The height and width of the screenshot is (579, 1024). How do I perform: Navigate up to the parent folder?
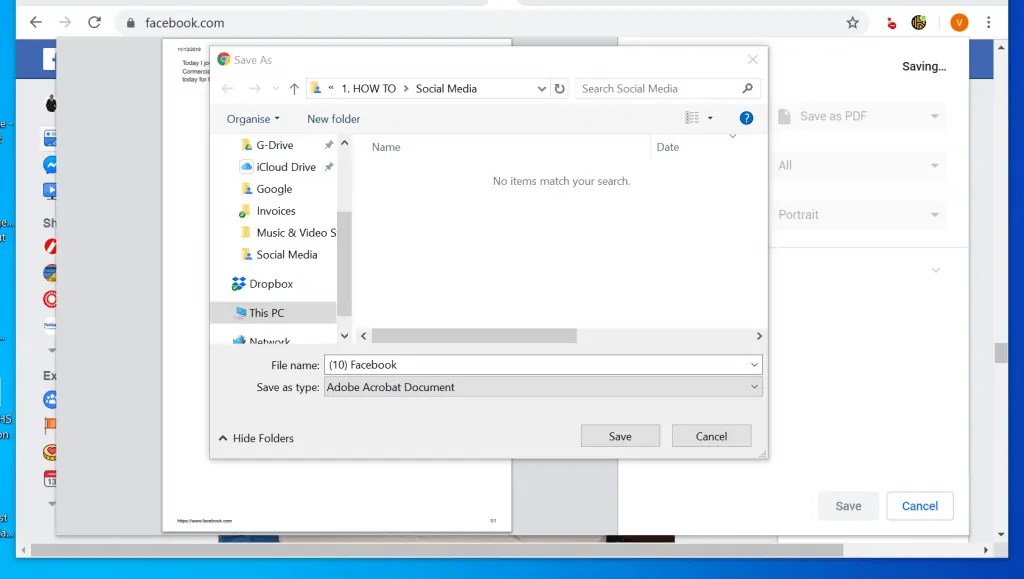[x=292, y=88]
